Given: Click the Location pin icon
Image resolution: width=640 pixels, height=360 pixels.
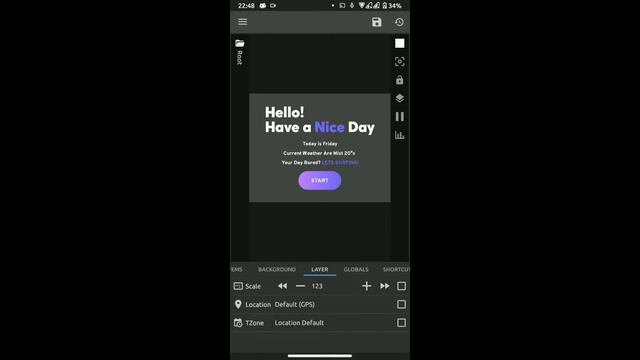Looking at the screenshot, I should pyautogui.click(x=238, y=304).
